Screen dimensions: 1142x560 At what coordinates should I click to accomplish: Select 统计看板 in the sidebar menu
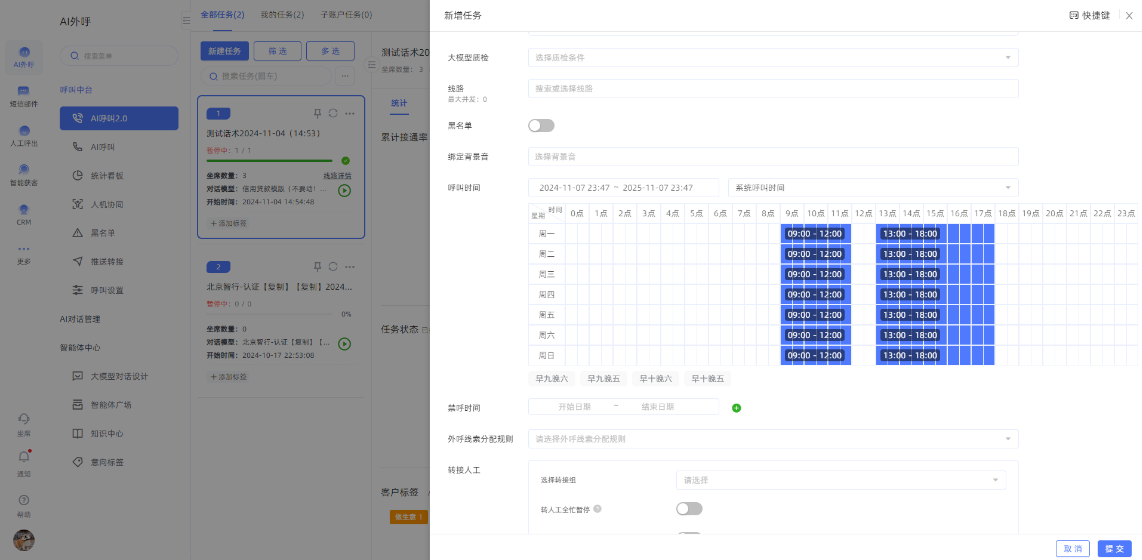(107, 175)
